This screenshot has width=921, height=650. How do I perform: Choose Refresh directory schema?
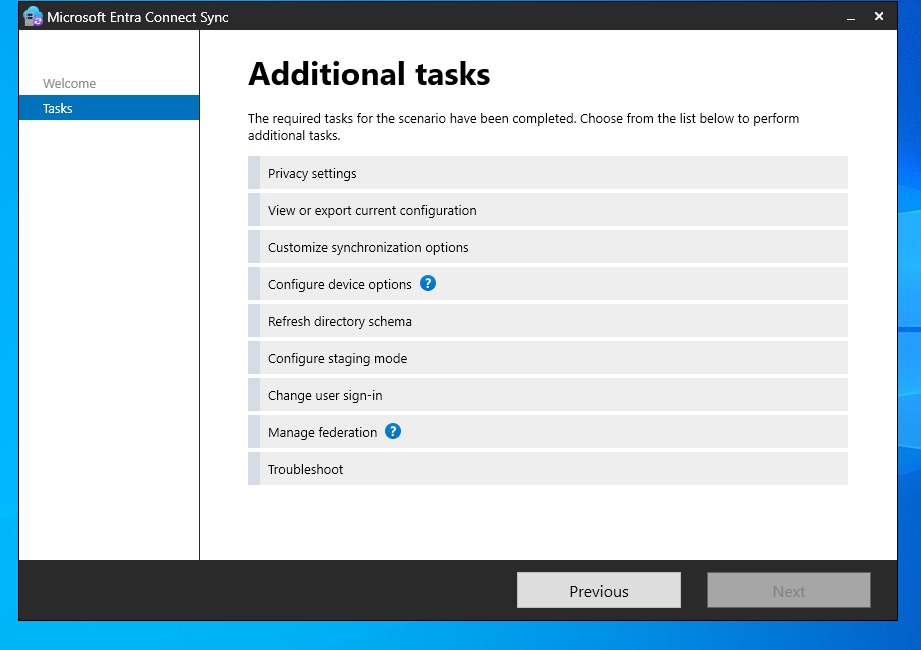(547, 321)
